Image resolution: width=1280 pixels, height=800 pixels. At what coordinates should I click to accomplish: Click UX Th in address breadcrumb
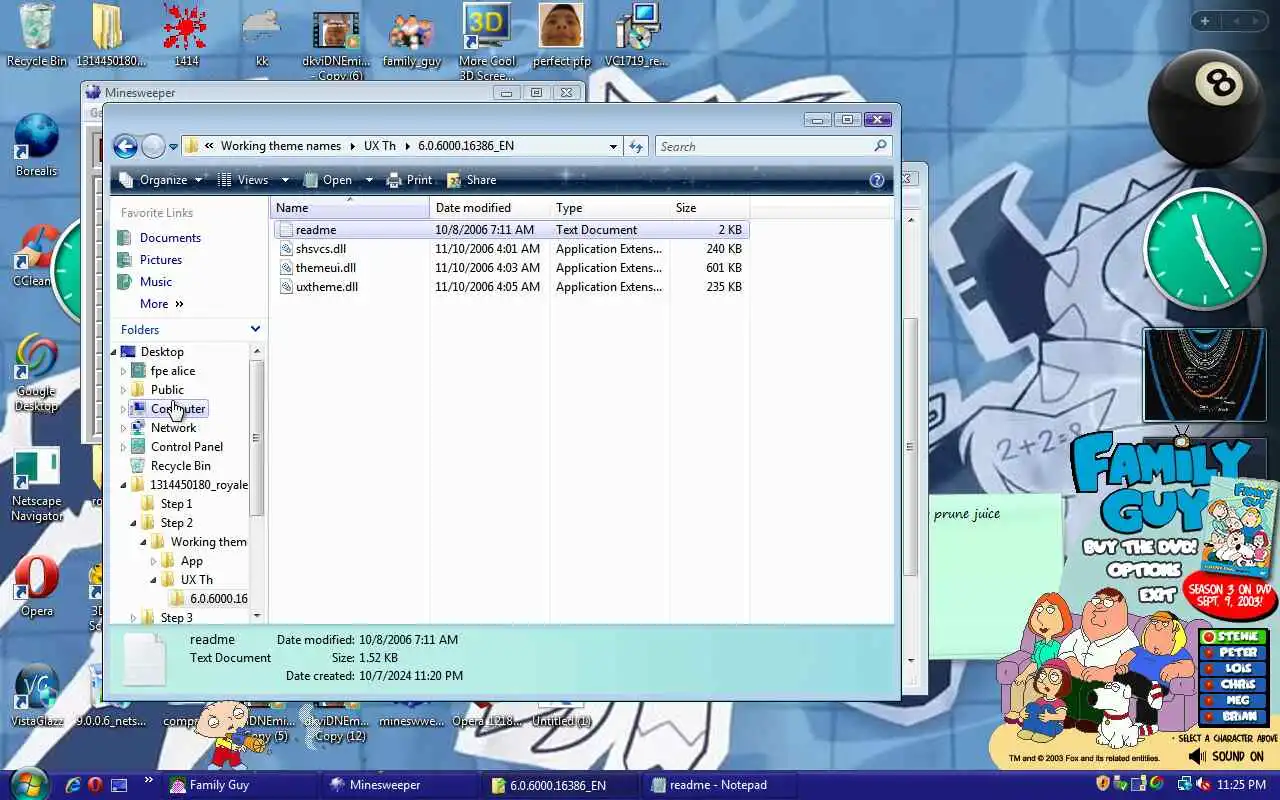tap(379, 146)
